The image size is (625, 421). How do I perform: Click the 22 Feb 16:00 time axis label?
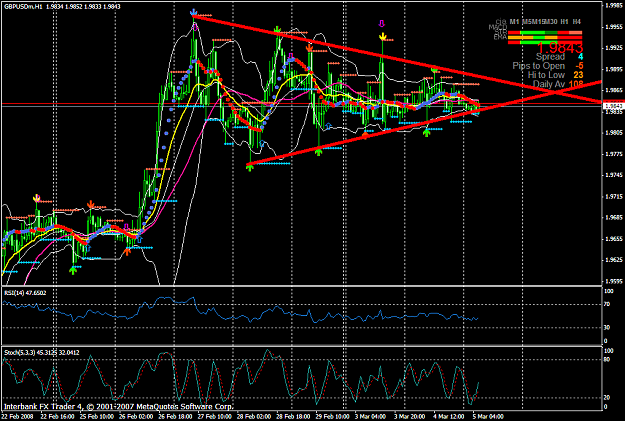click(56, 416)
